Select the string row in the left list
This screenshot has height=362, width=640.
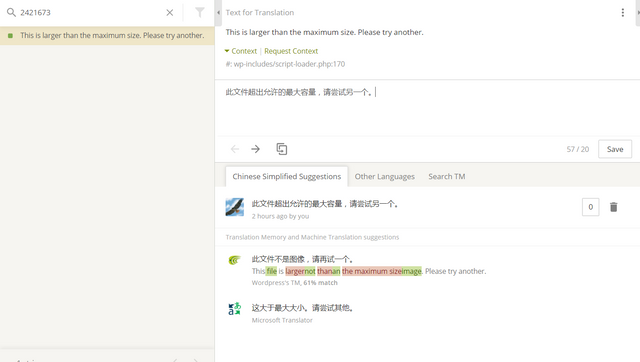tap(107, 36)
